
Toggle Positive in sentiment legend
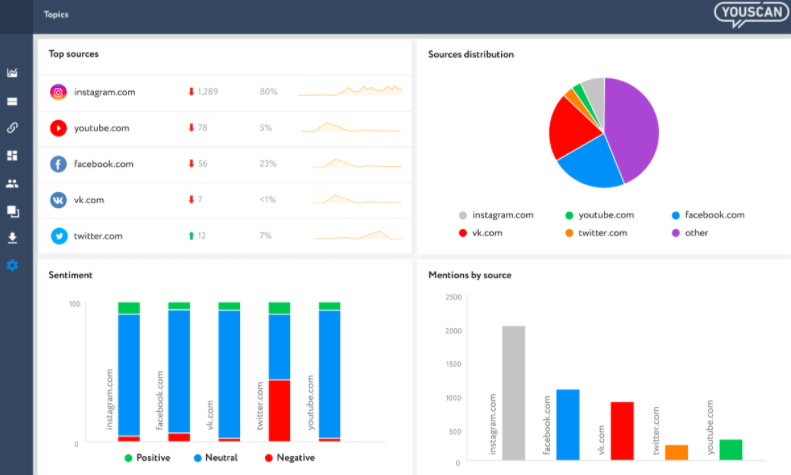(147, 458)
